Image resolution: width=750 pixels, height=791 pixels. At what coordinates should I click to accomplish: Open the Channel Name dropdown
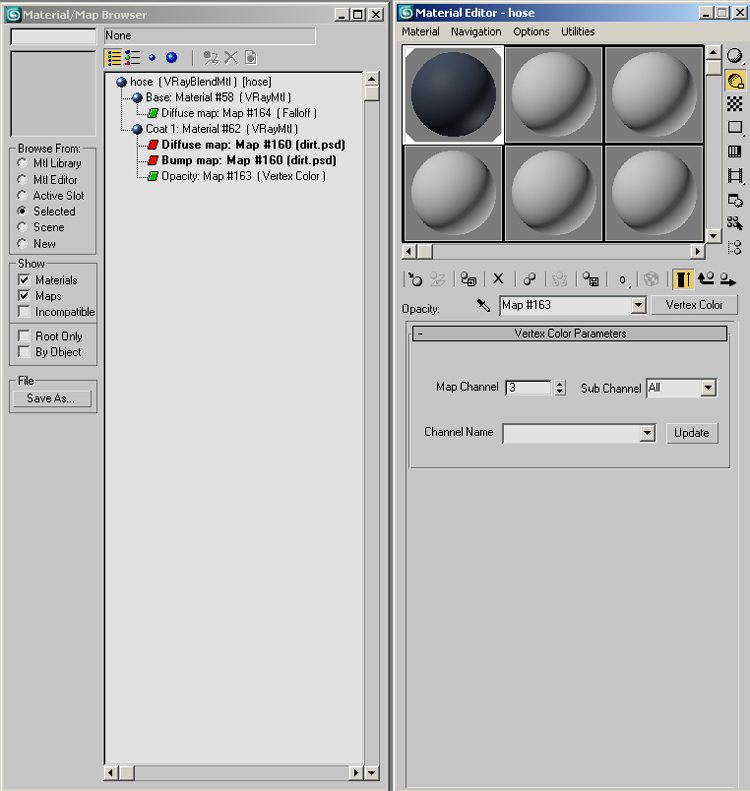tap(647, 433)
